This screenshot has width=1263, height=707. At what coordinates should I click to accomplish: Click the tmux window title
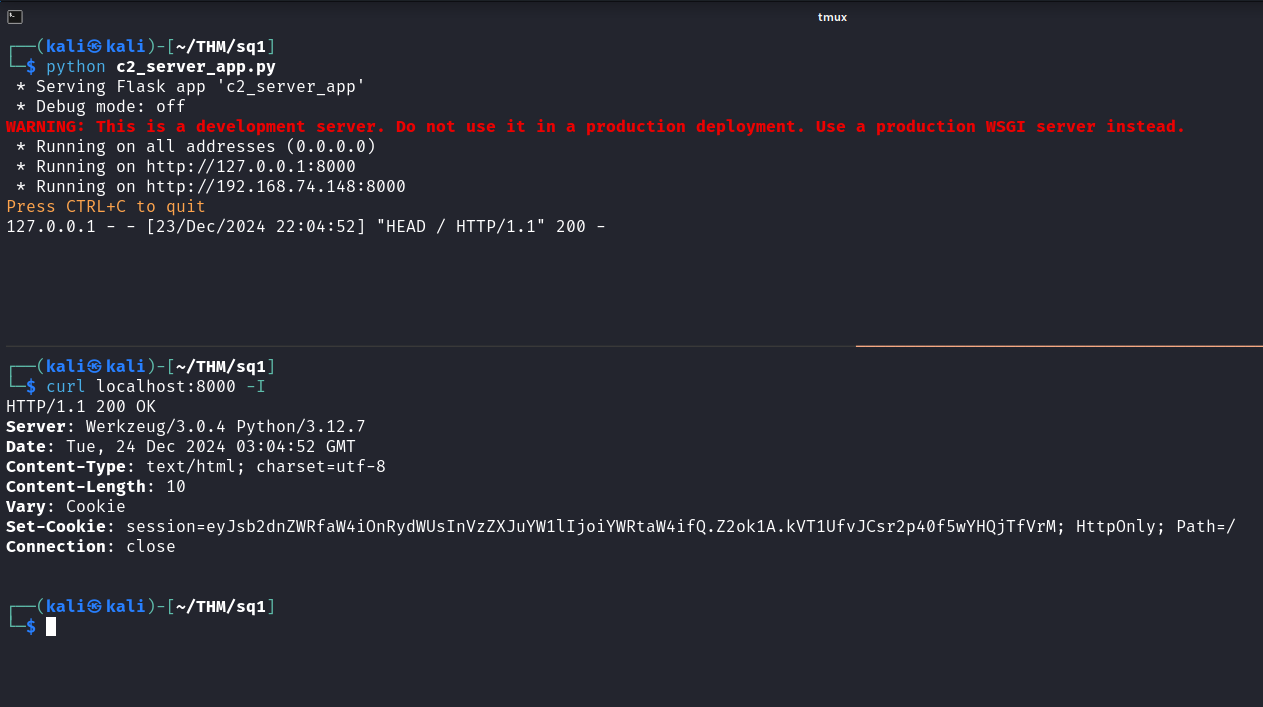tap(832, 17)
